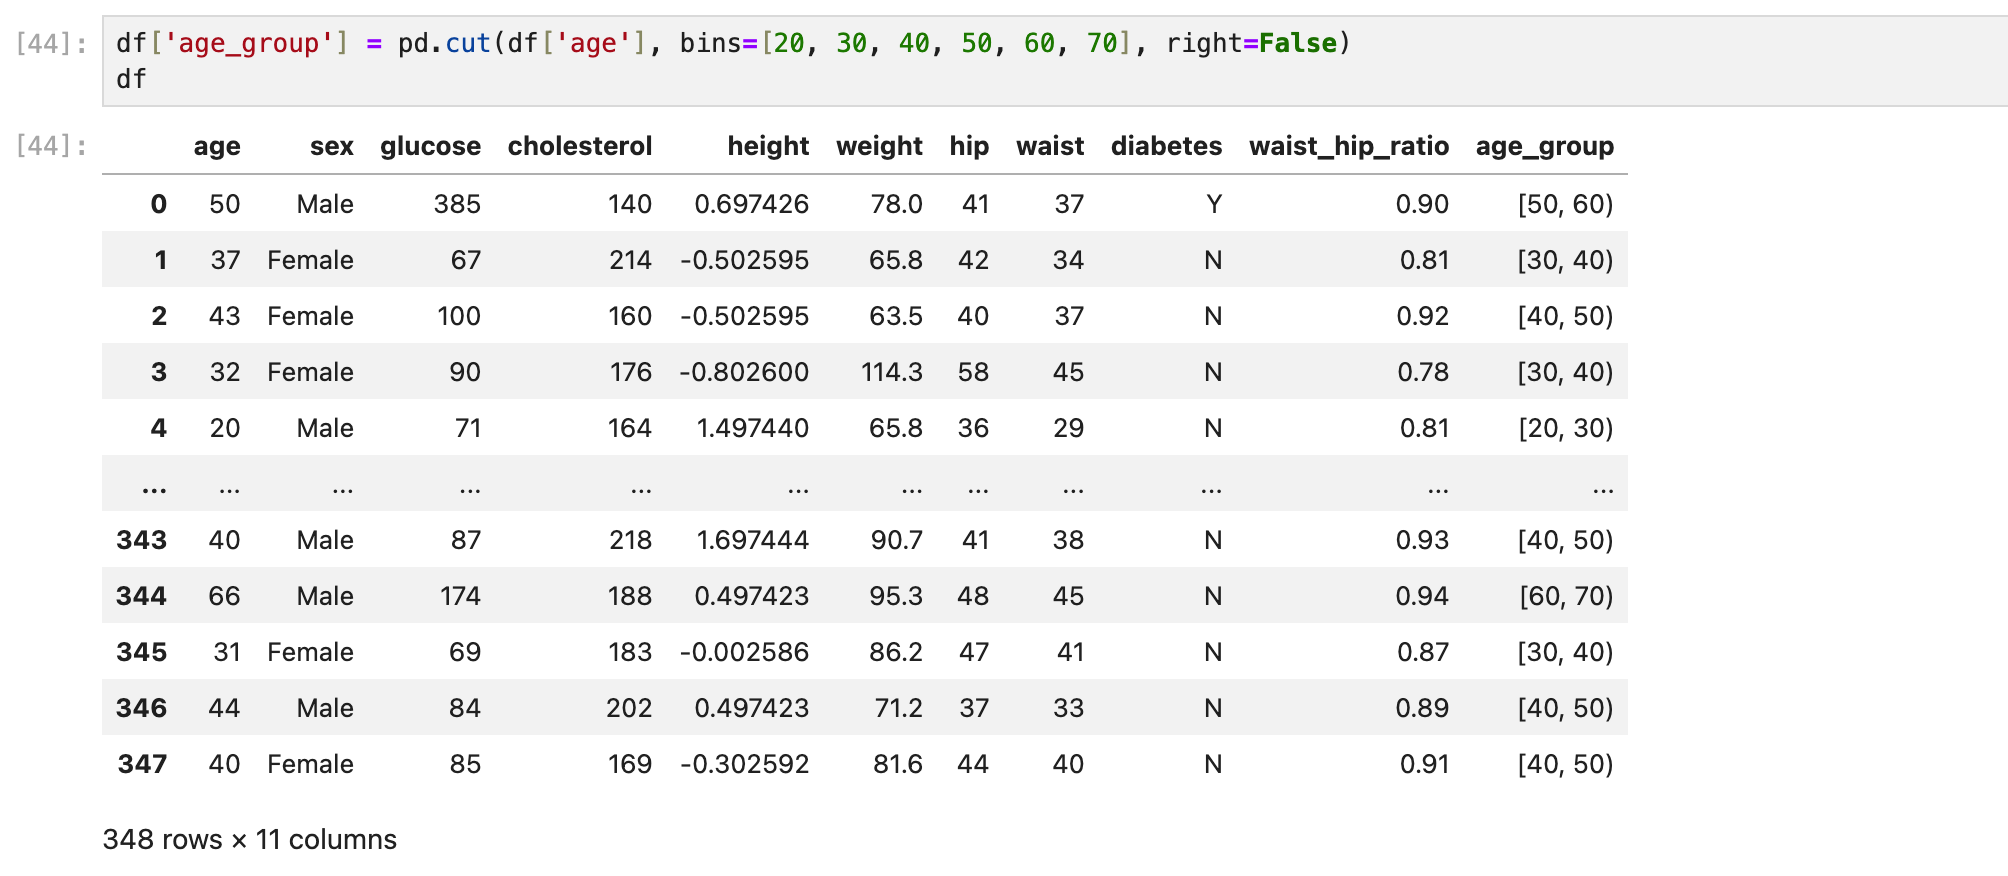Click the 'age' column header

217,146
